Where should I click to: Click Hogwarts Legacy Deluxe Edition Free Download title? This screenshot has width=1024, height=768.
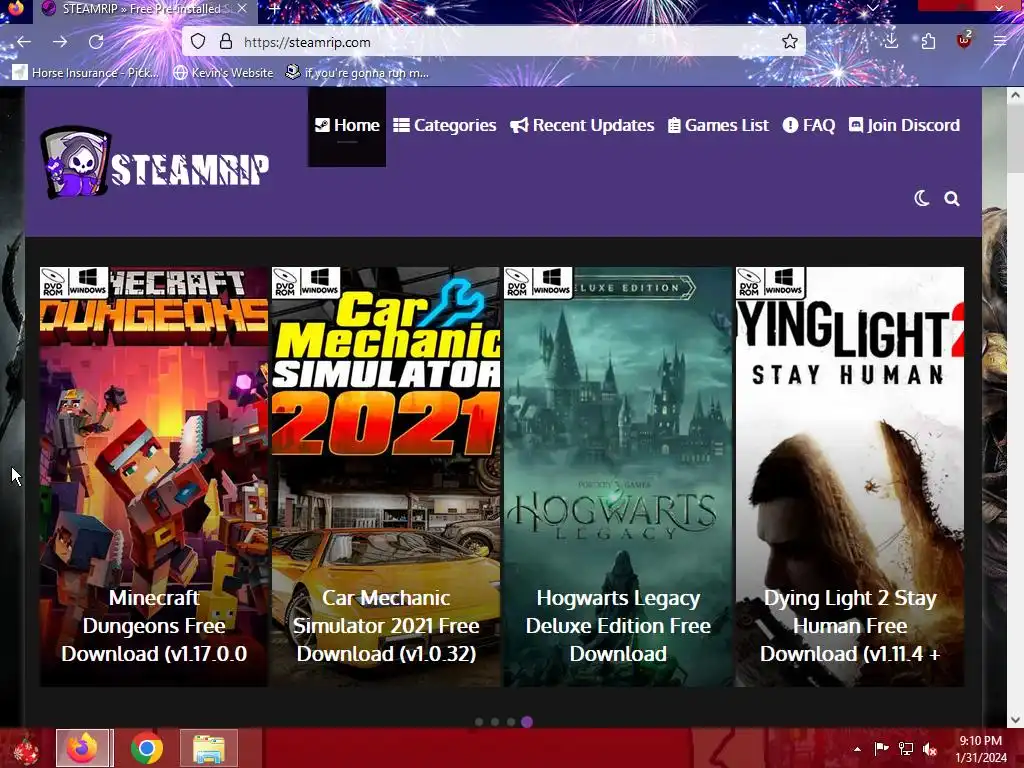click(x=618, y=626)
